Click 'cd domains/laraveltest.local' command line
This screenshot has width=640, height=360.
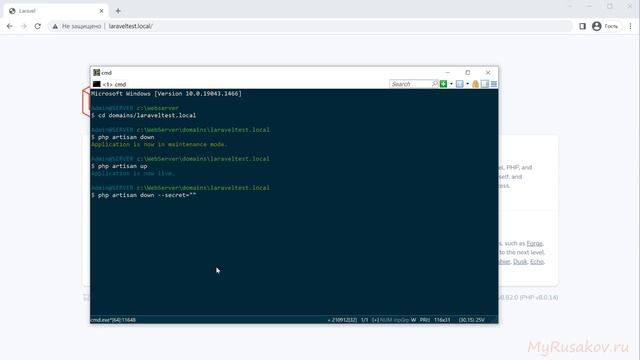144,116
